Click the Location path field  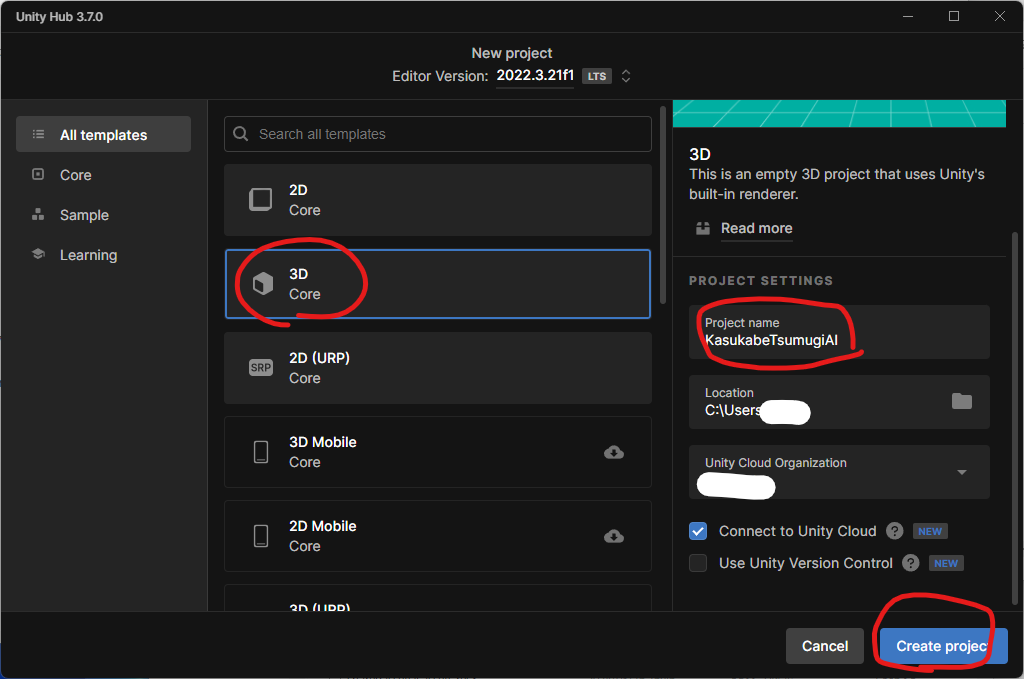[839, 402]
